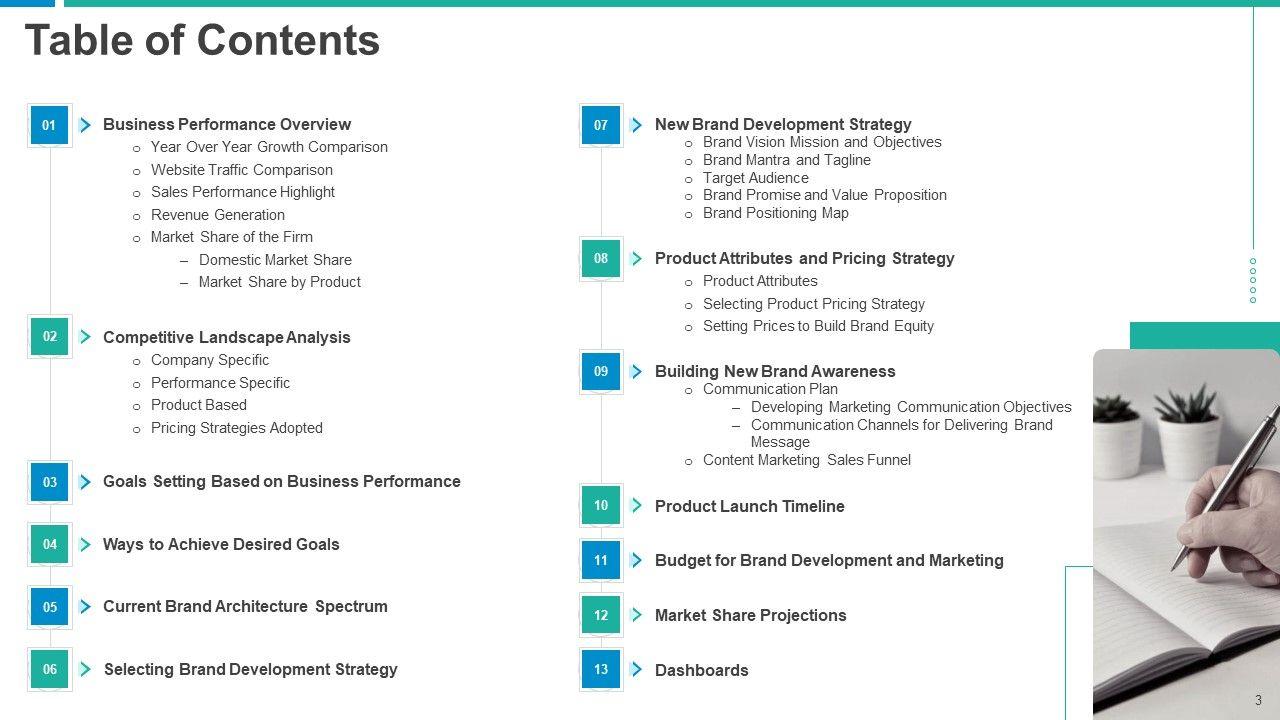This screenshot has height=720, width=1280.
Task: Select the 07 section number icon
Action: point(601,125)
